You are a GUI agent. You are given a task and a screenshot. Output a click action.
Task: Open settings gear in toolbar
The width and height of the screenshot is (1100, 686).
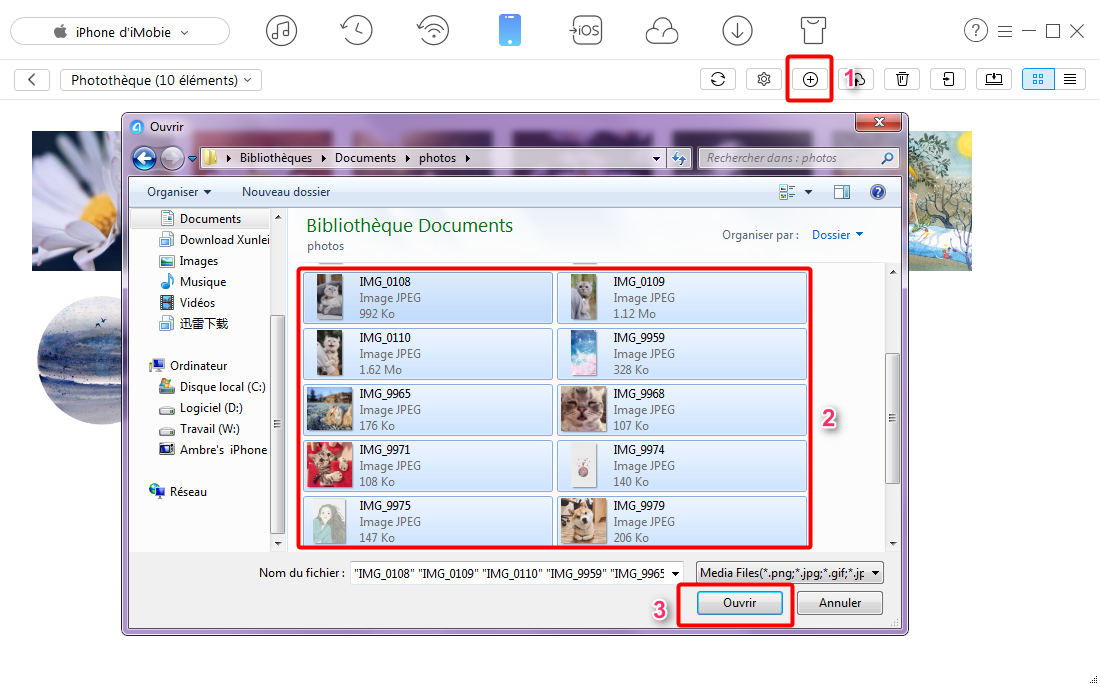tap(764, 79)
